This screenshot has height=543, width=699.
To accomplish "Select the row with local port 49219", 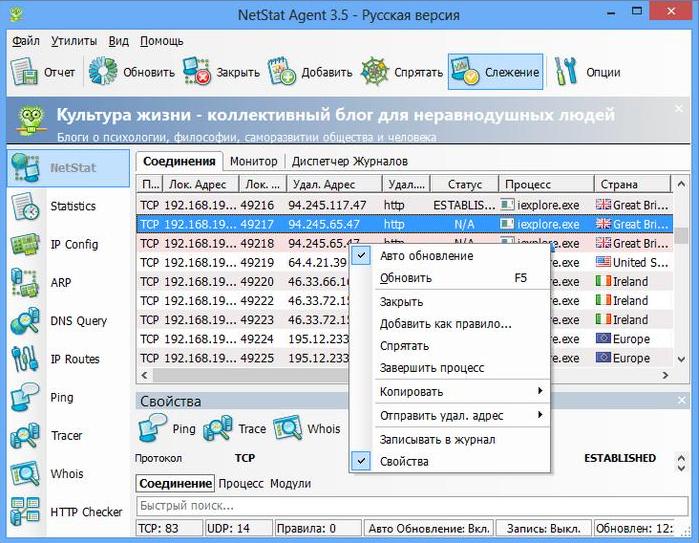I will click(404, 263).
